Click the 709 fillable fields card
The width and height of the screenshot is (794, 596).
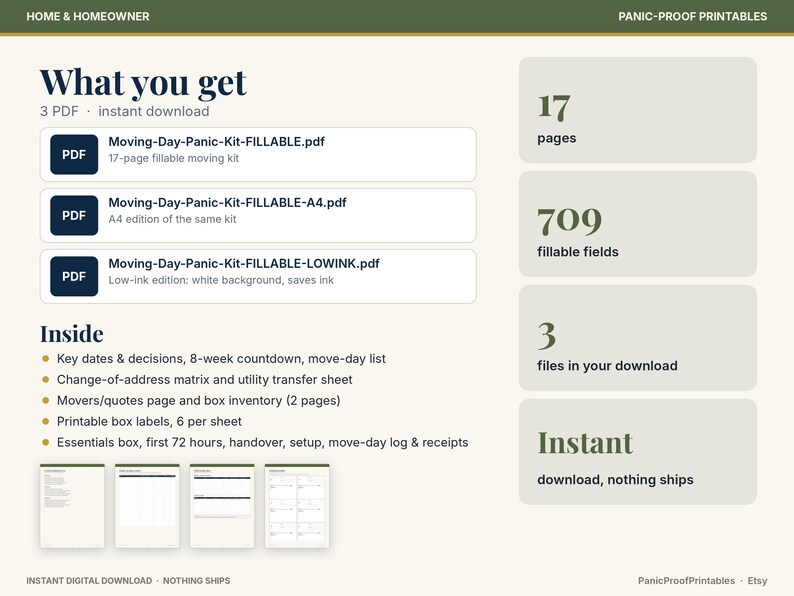click(x=638, y=224)
